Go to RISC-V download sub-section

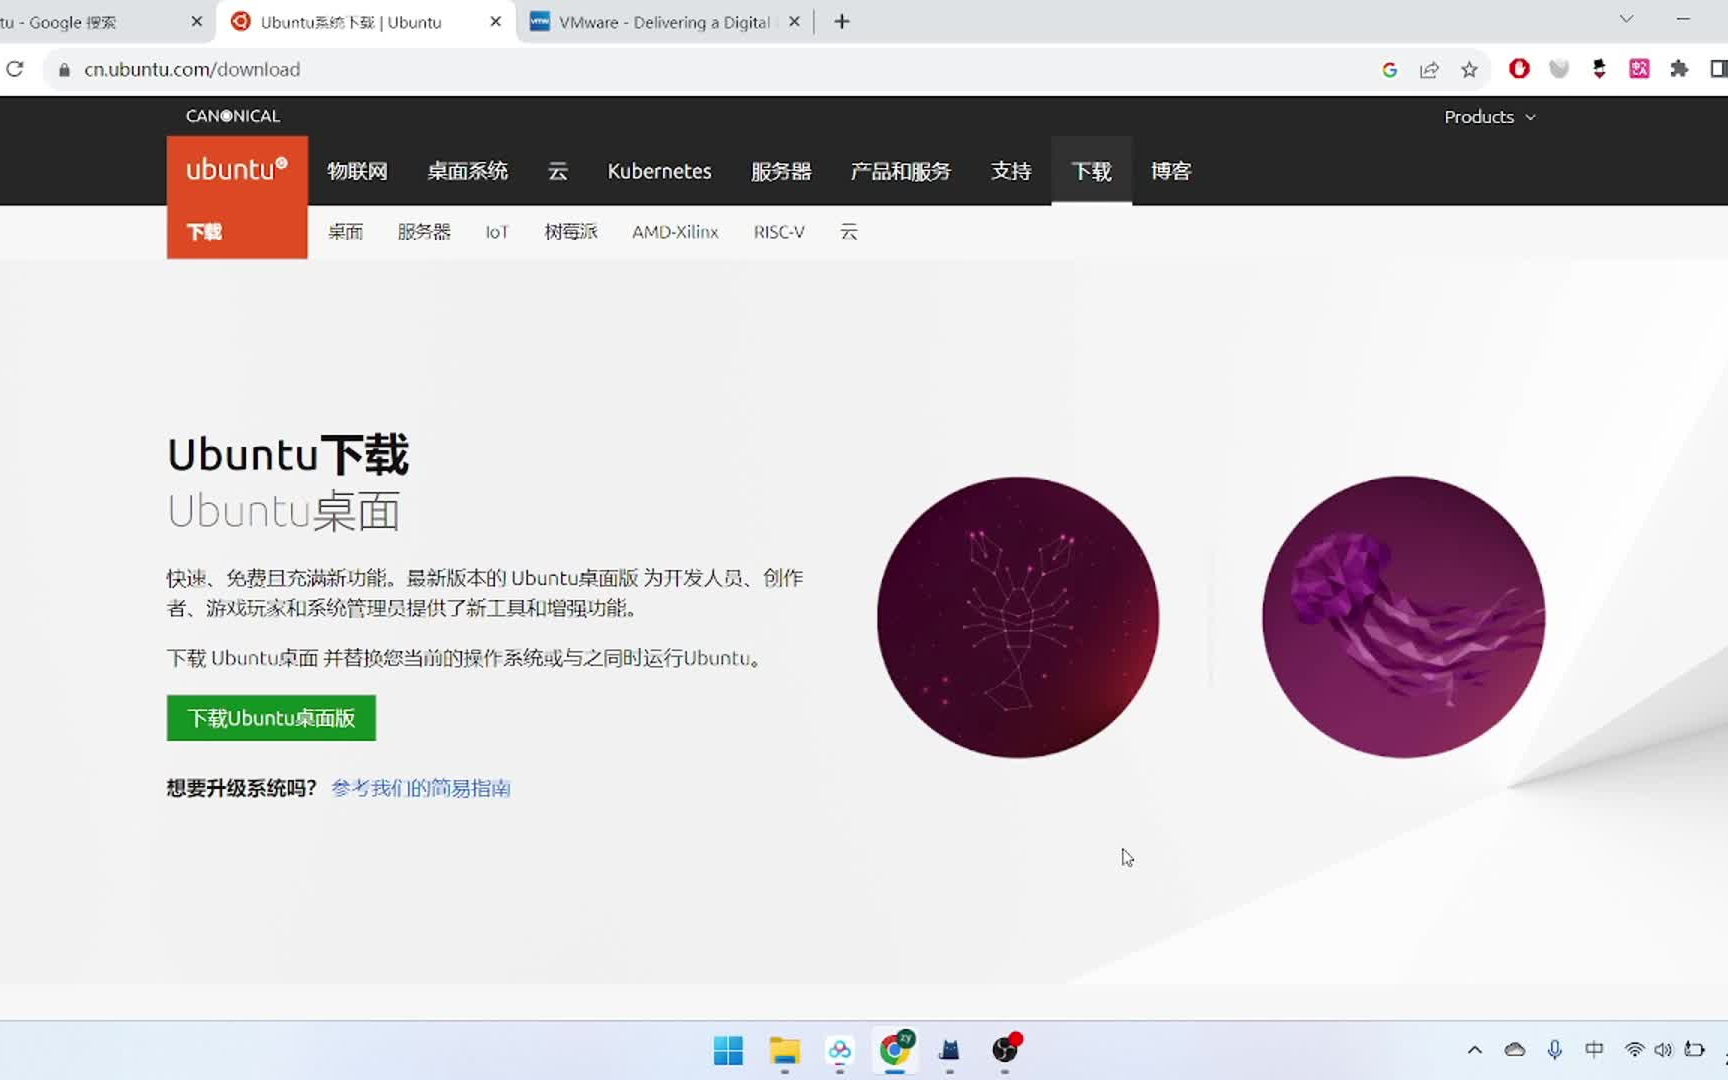pyautogui.click(x=779, y=232)
